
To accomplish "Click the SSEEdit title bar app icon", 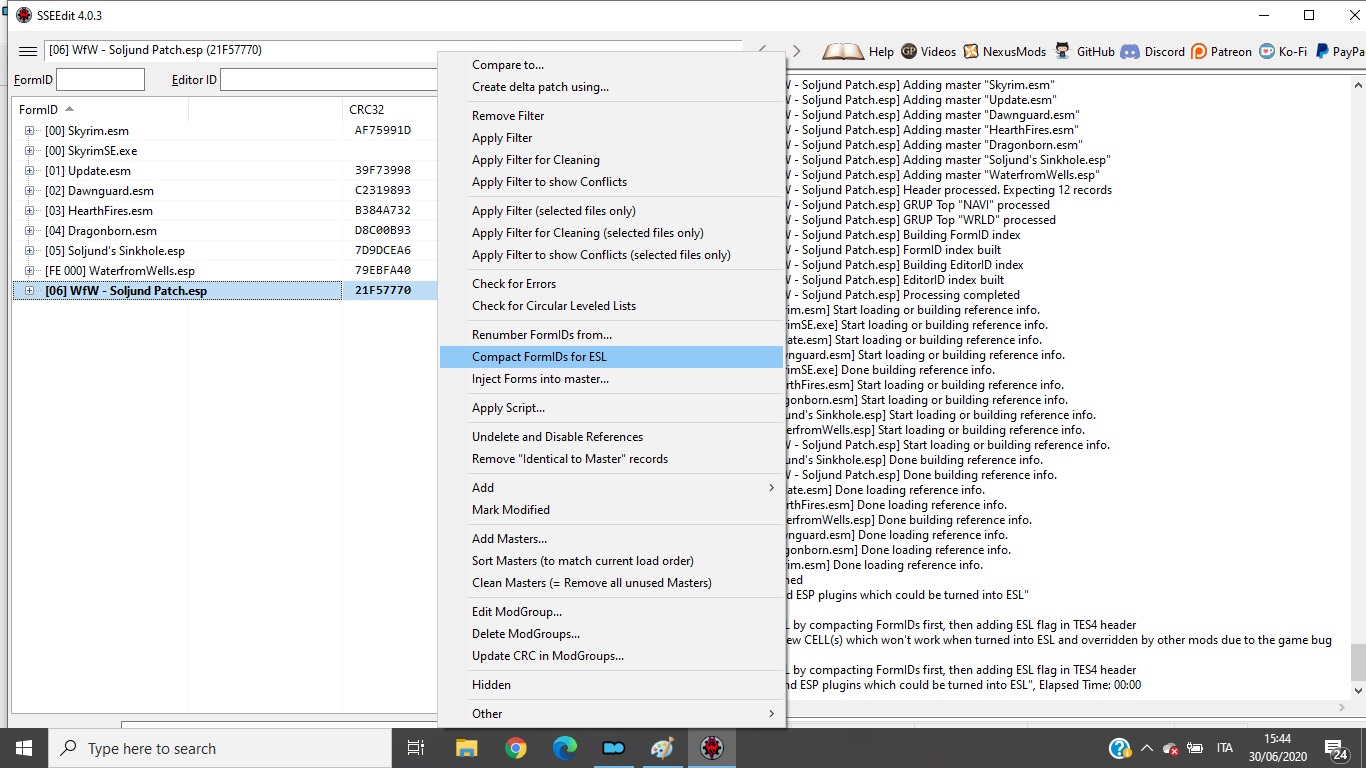I will pyautogui.click(x=24, y=15).
